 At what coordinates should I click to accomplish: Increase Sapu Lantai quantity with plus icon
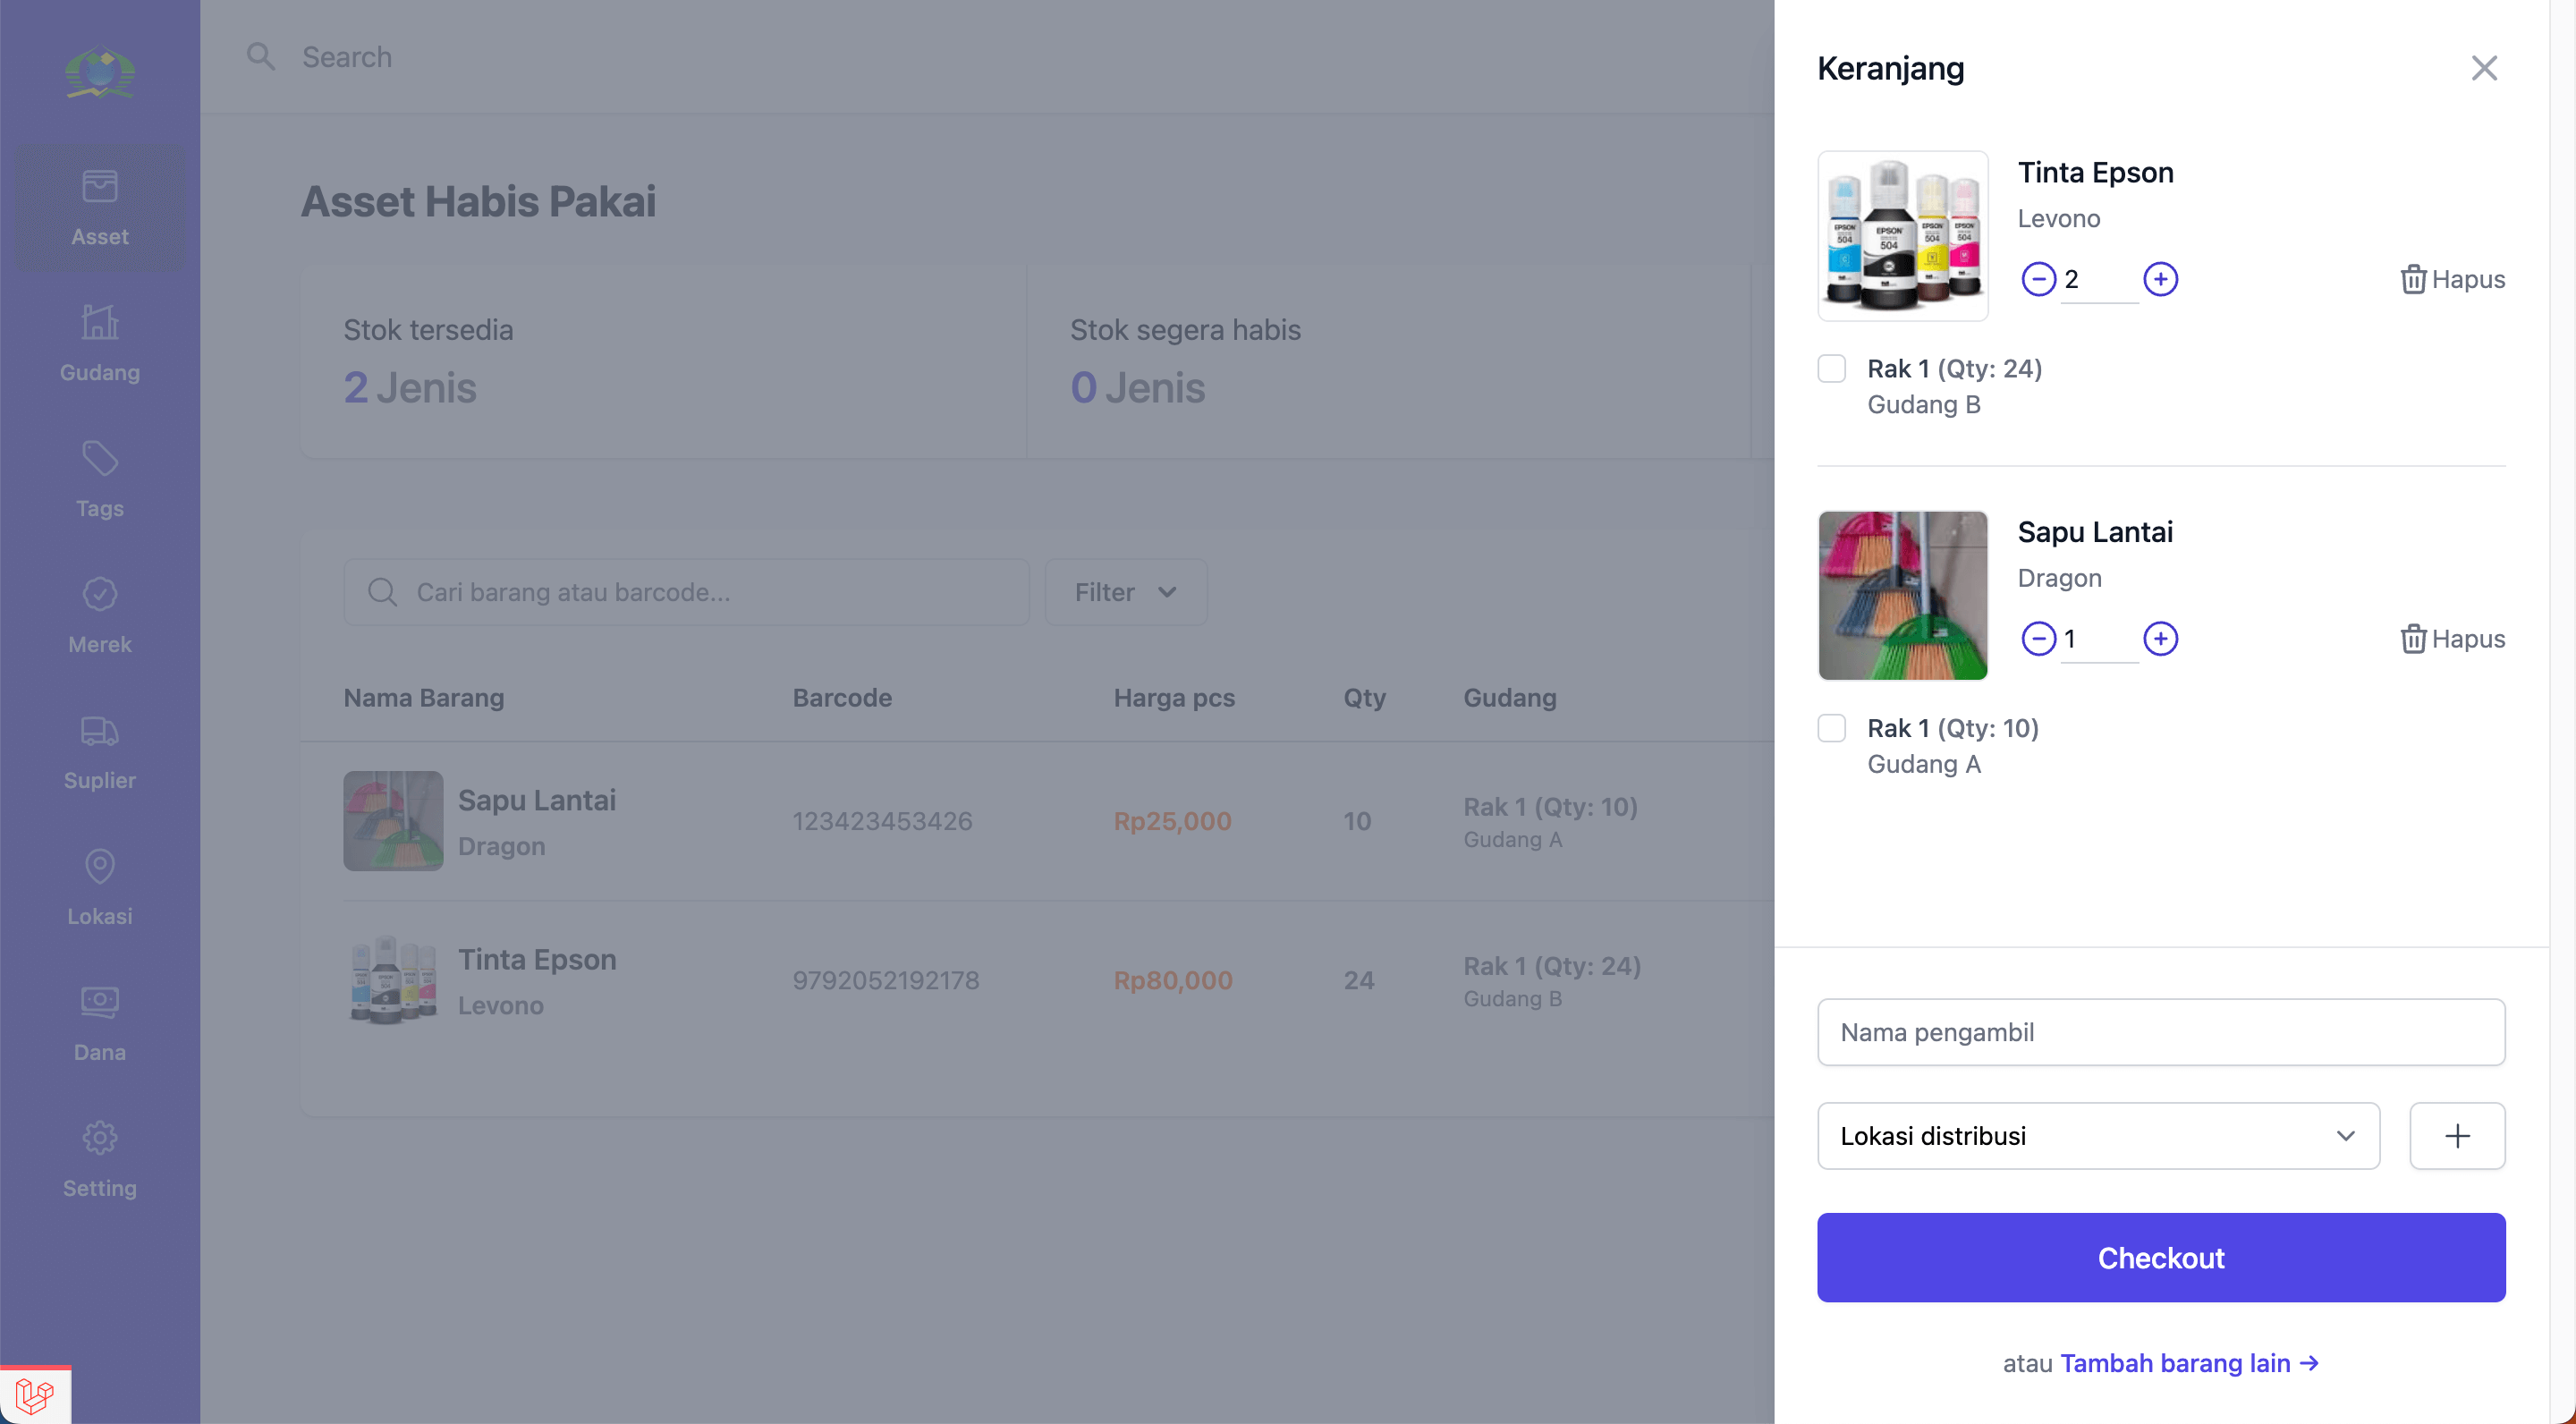coord(2160,638)
